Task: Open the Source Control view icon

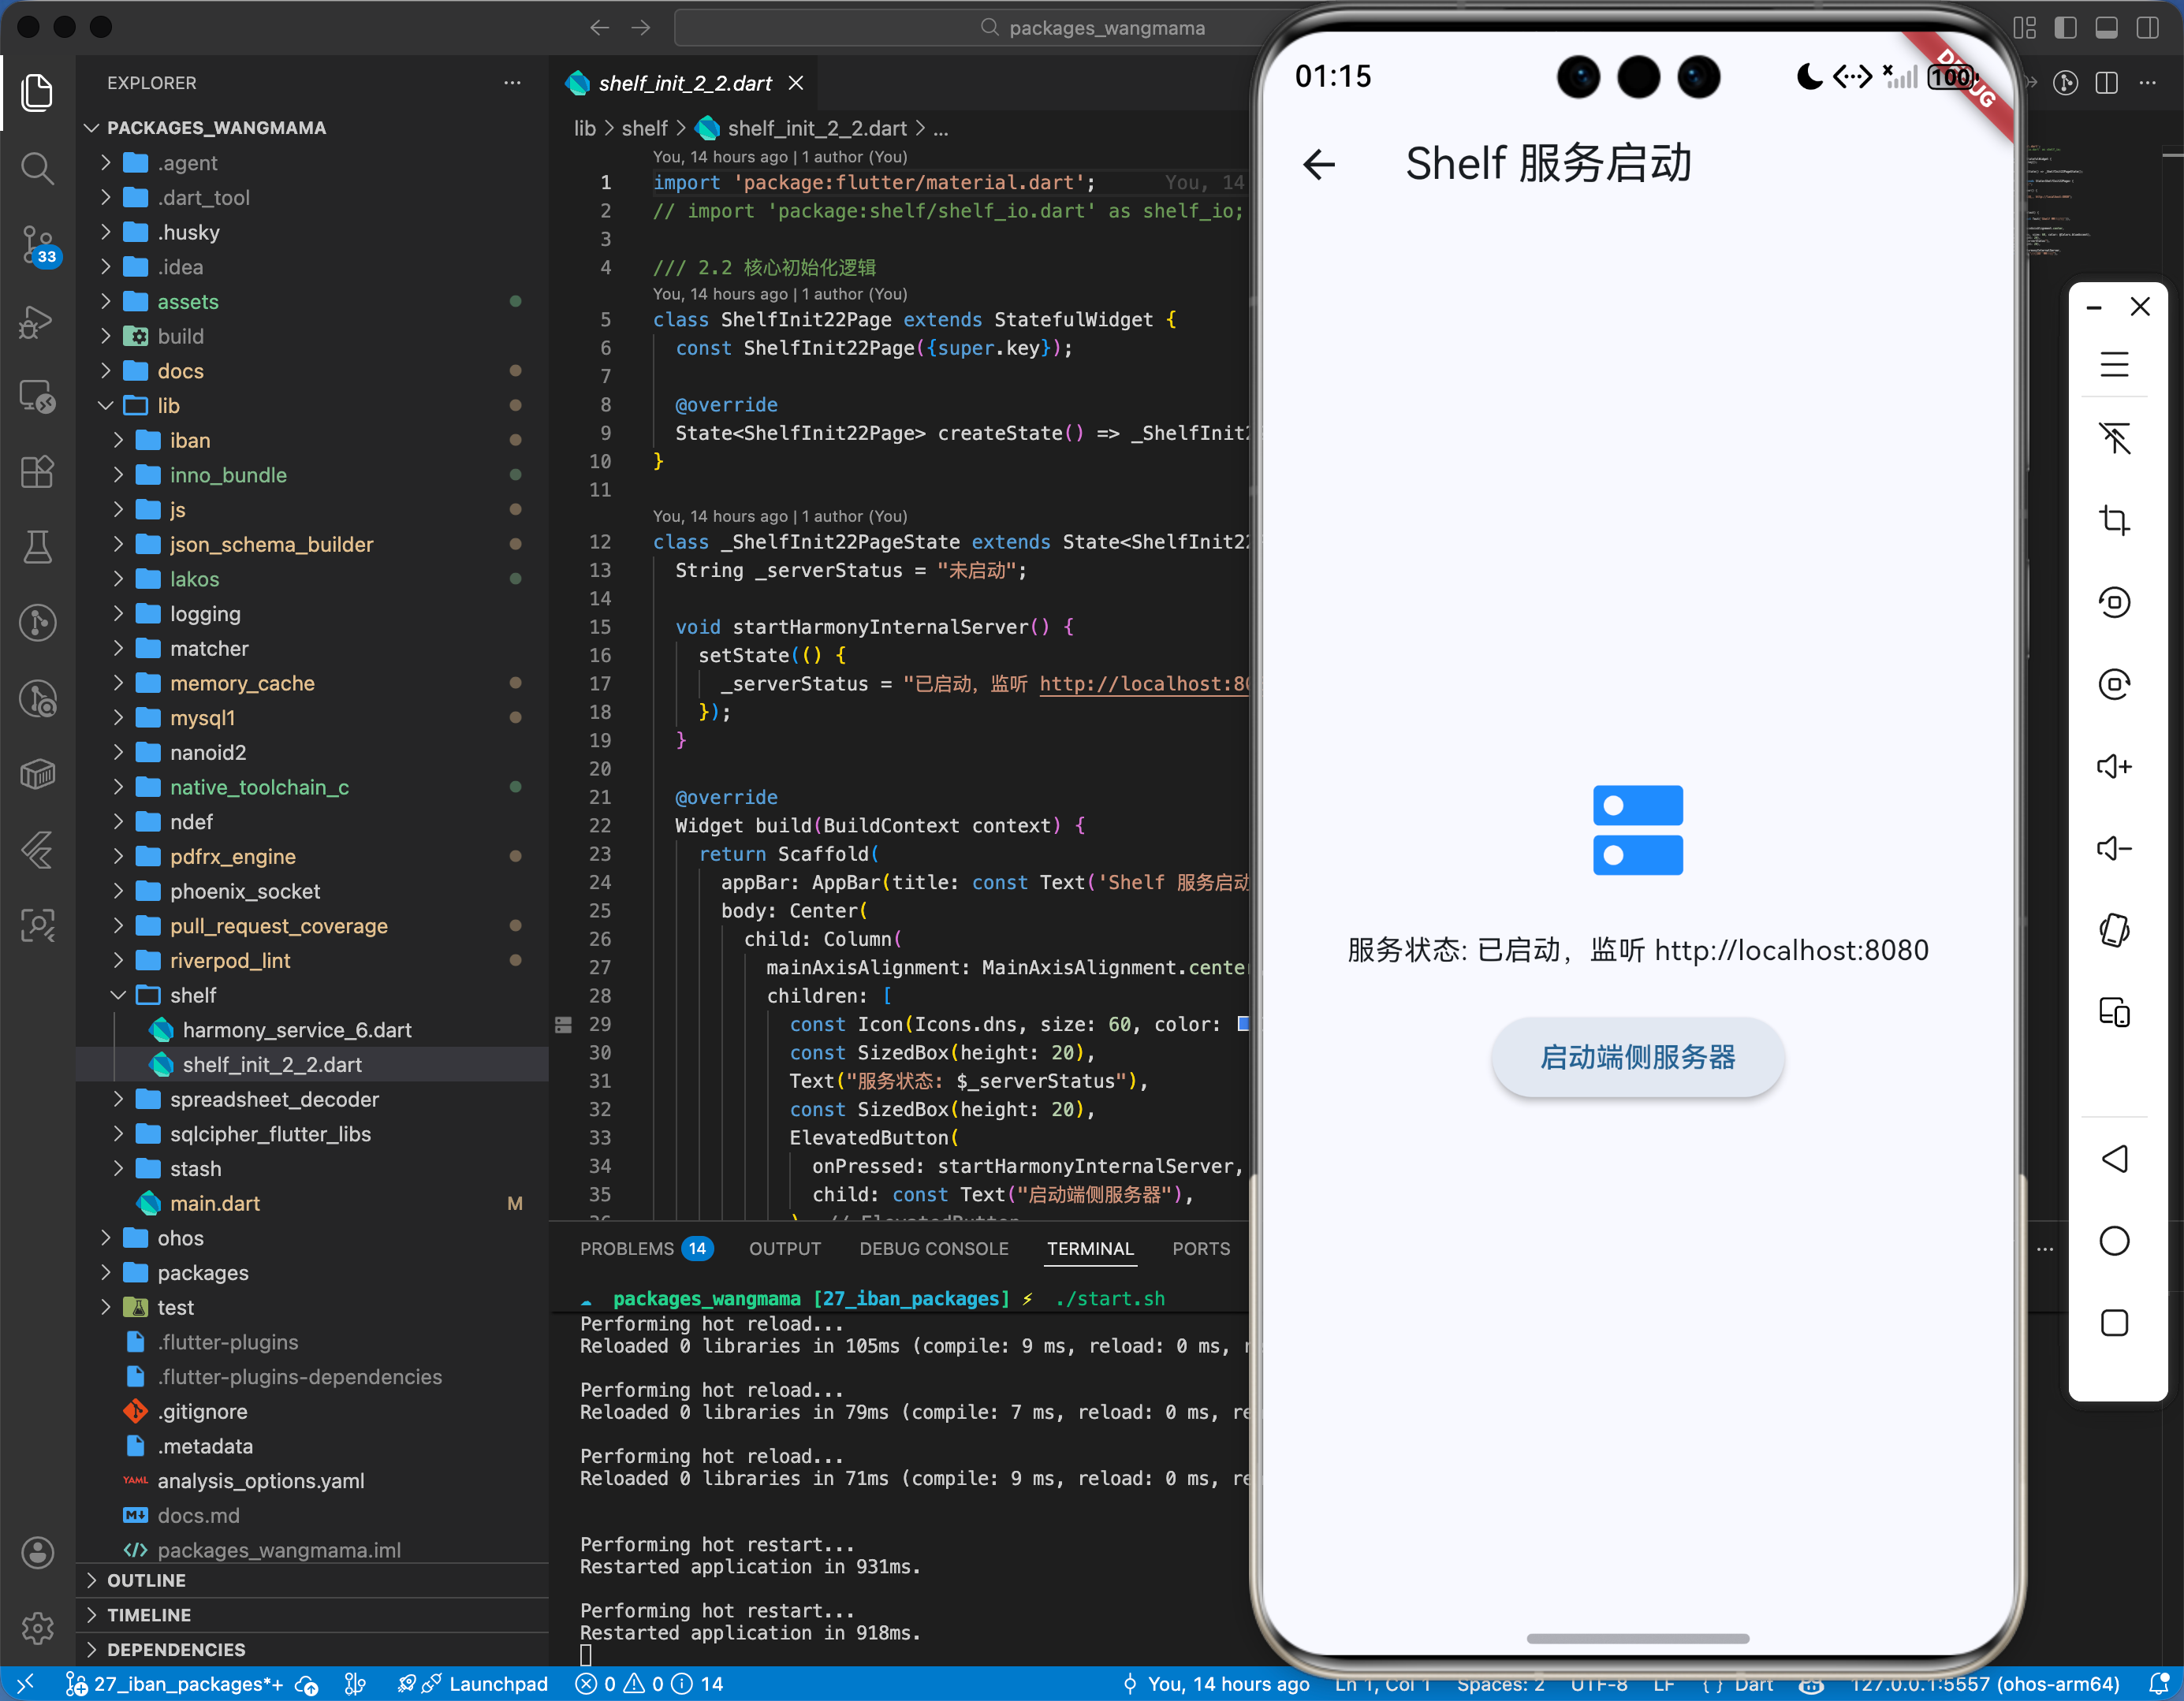Action: point(38,244)
